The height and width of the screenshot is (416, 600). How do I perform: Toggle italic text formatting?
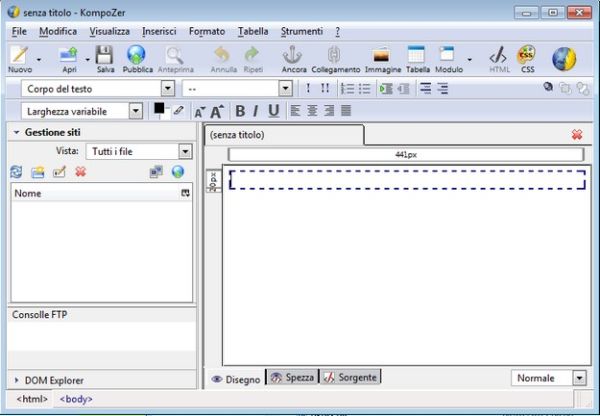pyautogui.click(x=256, y=110)
